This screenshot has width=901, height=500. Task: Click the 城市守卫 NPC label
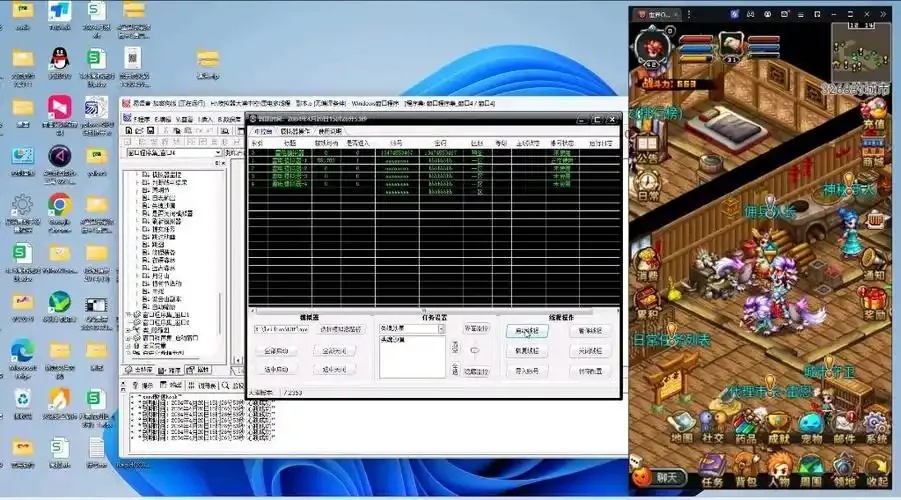click(828, 371)
